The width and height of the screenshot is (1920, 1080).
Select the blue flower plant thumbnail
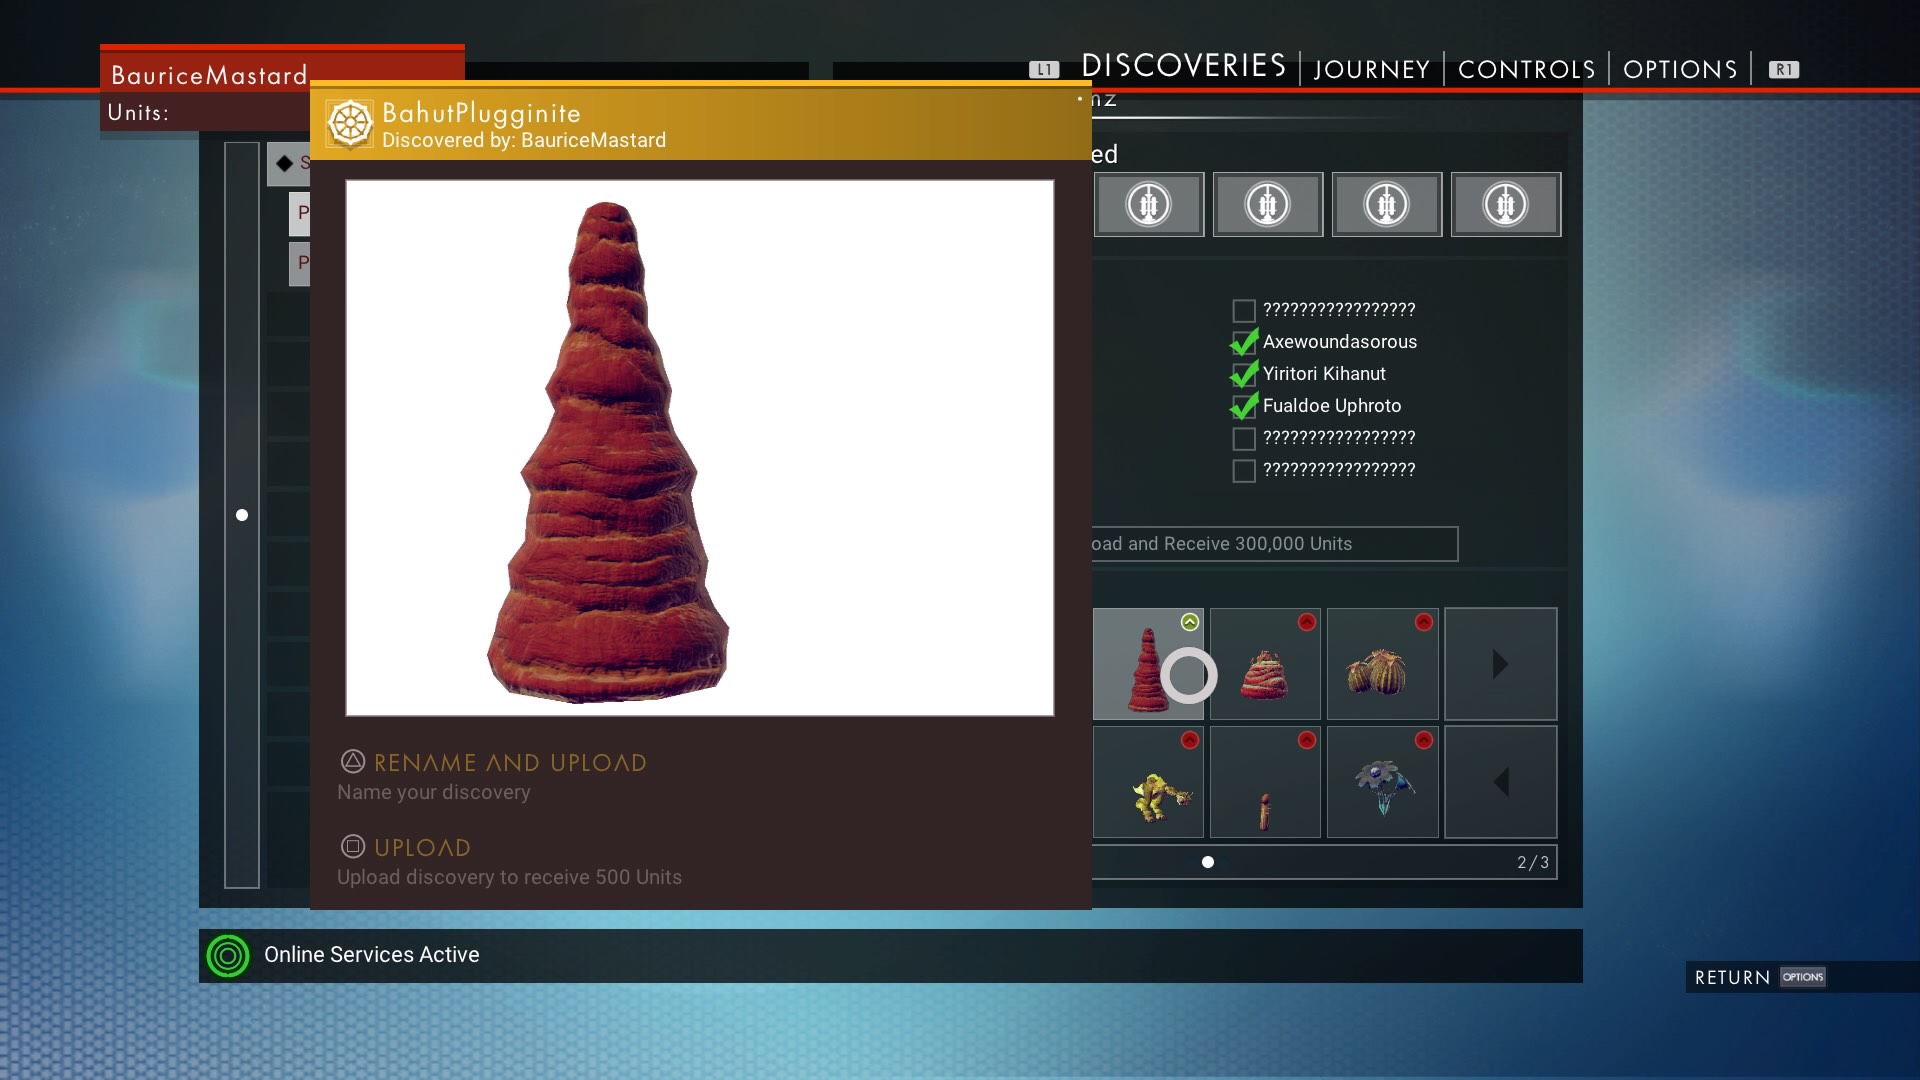tap(1382, 782)
